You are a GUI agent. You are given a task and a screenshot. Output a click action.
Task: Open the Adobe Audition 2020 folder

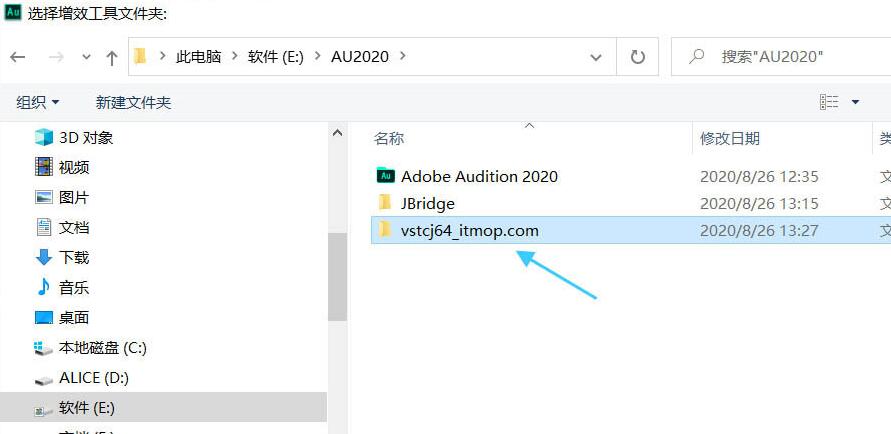(x=479, y=176)
